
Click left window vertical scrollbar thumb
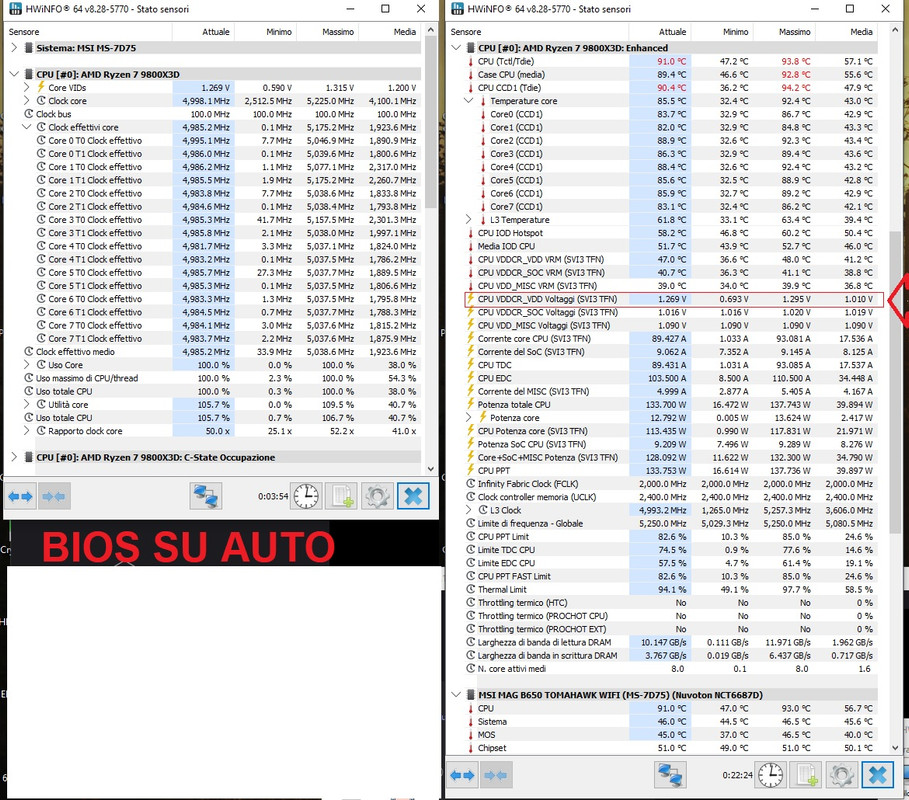(x=431, y=122)
